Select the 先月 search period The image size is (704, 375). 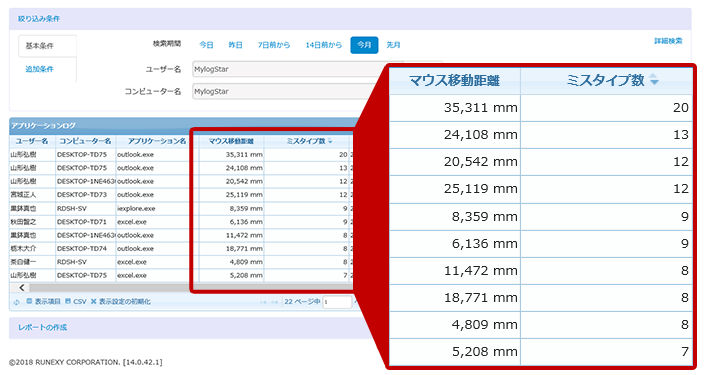(x=393, y=45)
